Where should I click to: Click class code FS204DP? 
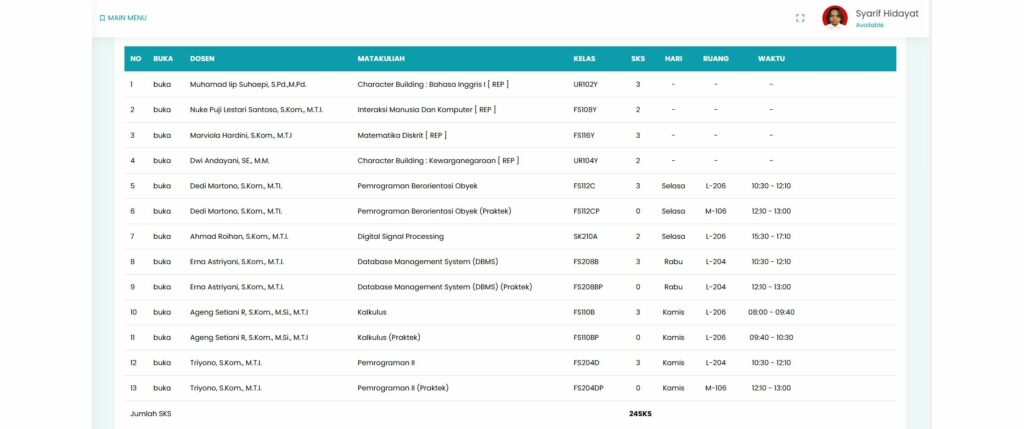click(587, 388)
